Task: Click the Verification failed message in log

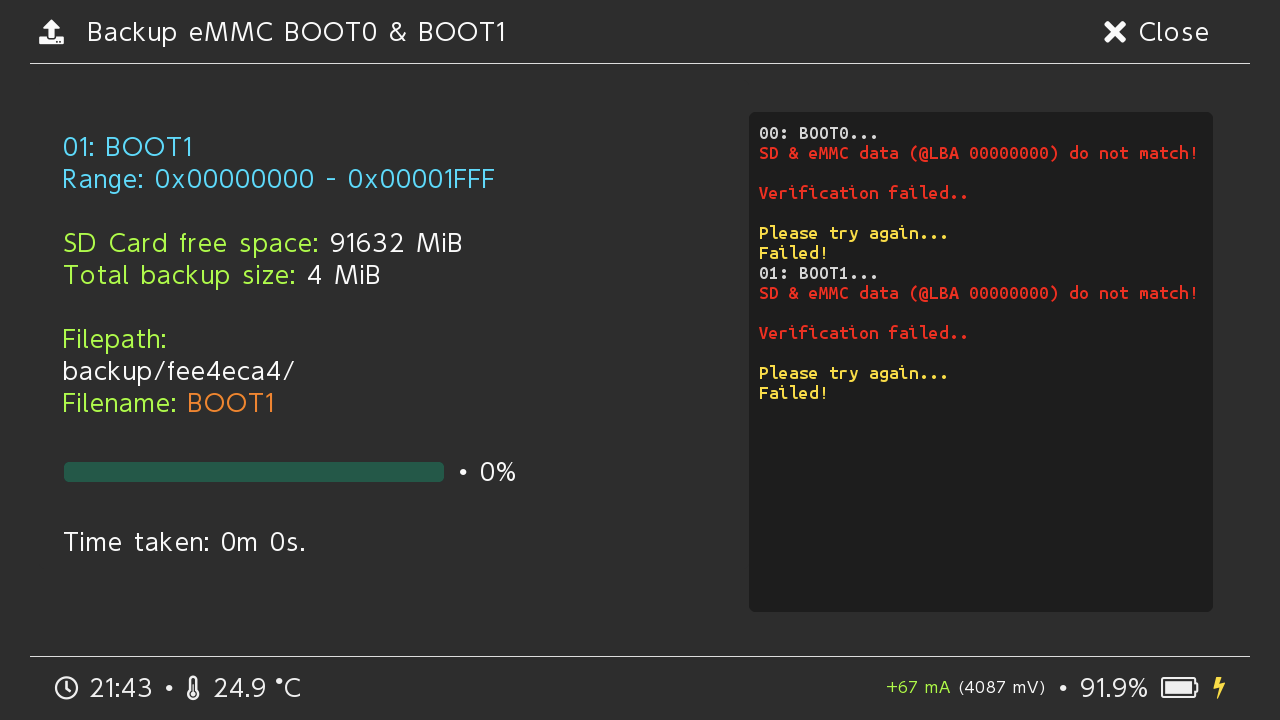Action: tap(863, 192)
